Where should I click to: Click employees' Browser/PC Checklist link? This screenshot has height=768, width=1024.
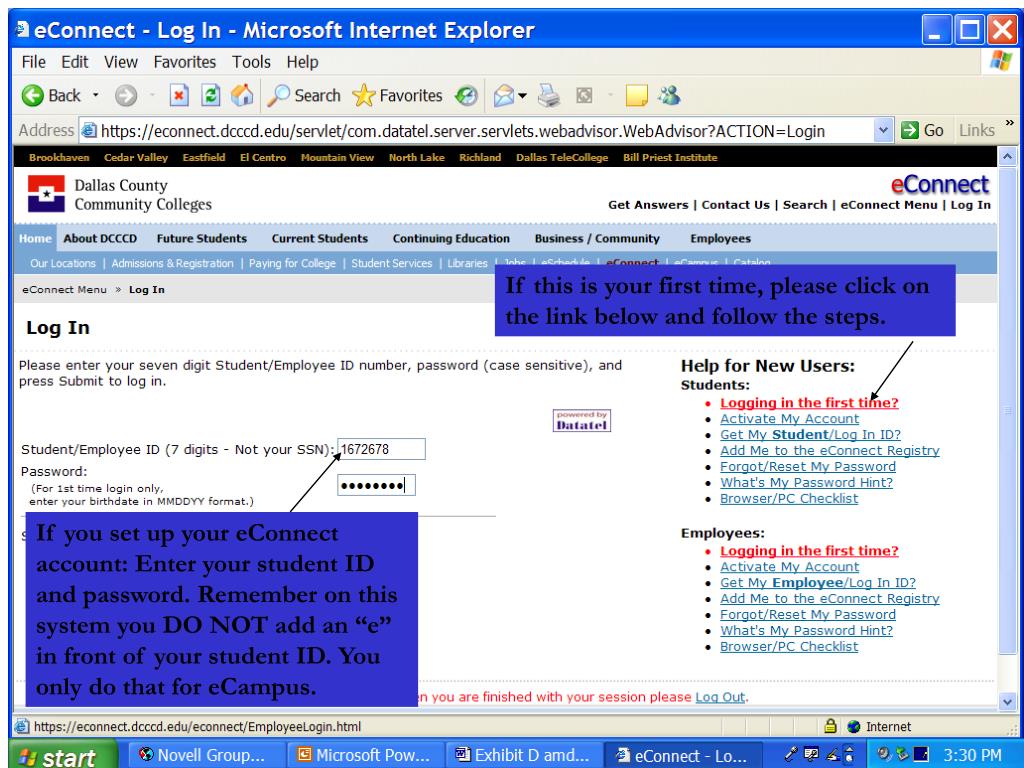click(x=789, y=647)
